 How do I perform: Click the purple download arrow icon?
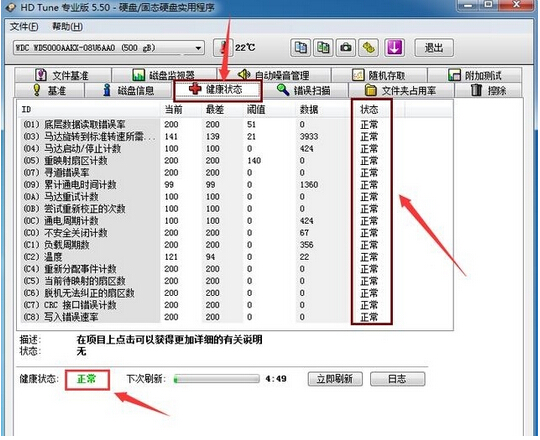[394, 48]
